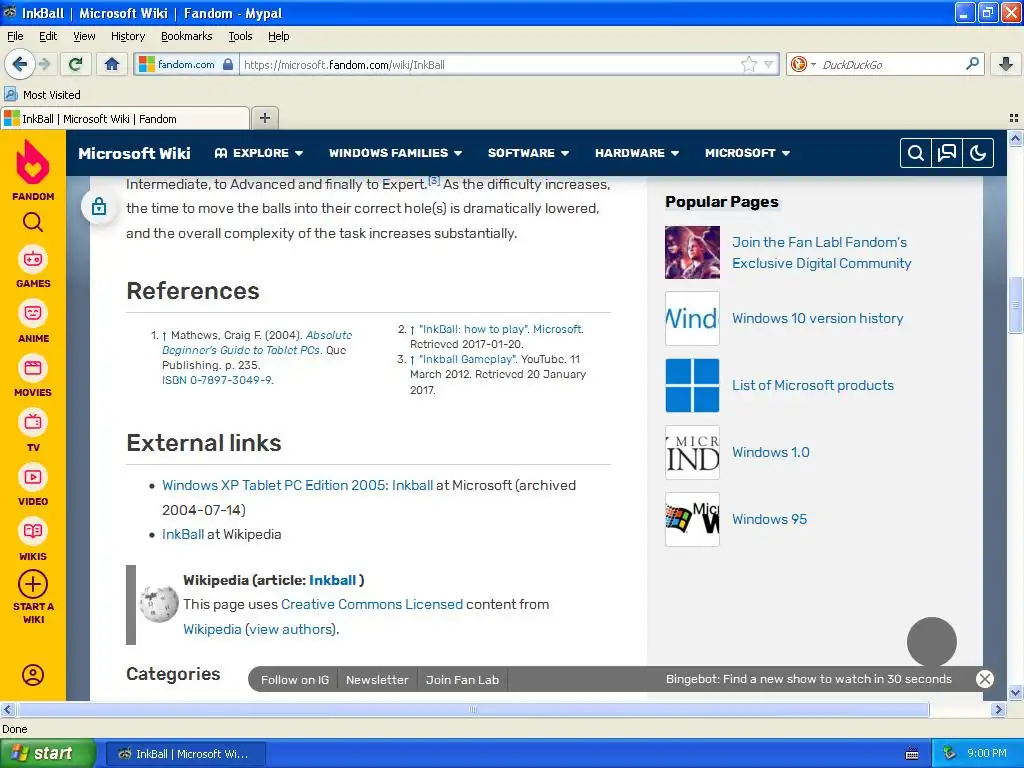Open the InkBall at Wikipedia link
The width and height of the screenshot is (1024, 768).
(x=183, y=534)
